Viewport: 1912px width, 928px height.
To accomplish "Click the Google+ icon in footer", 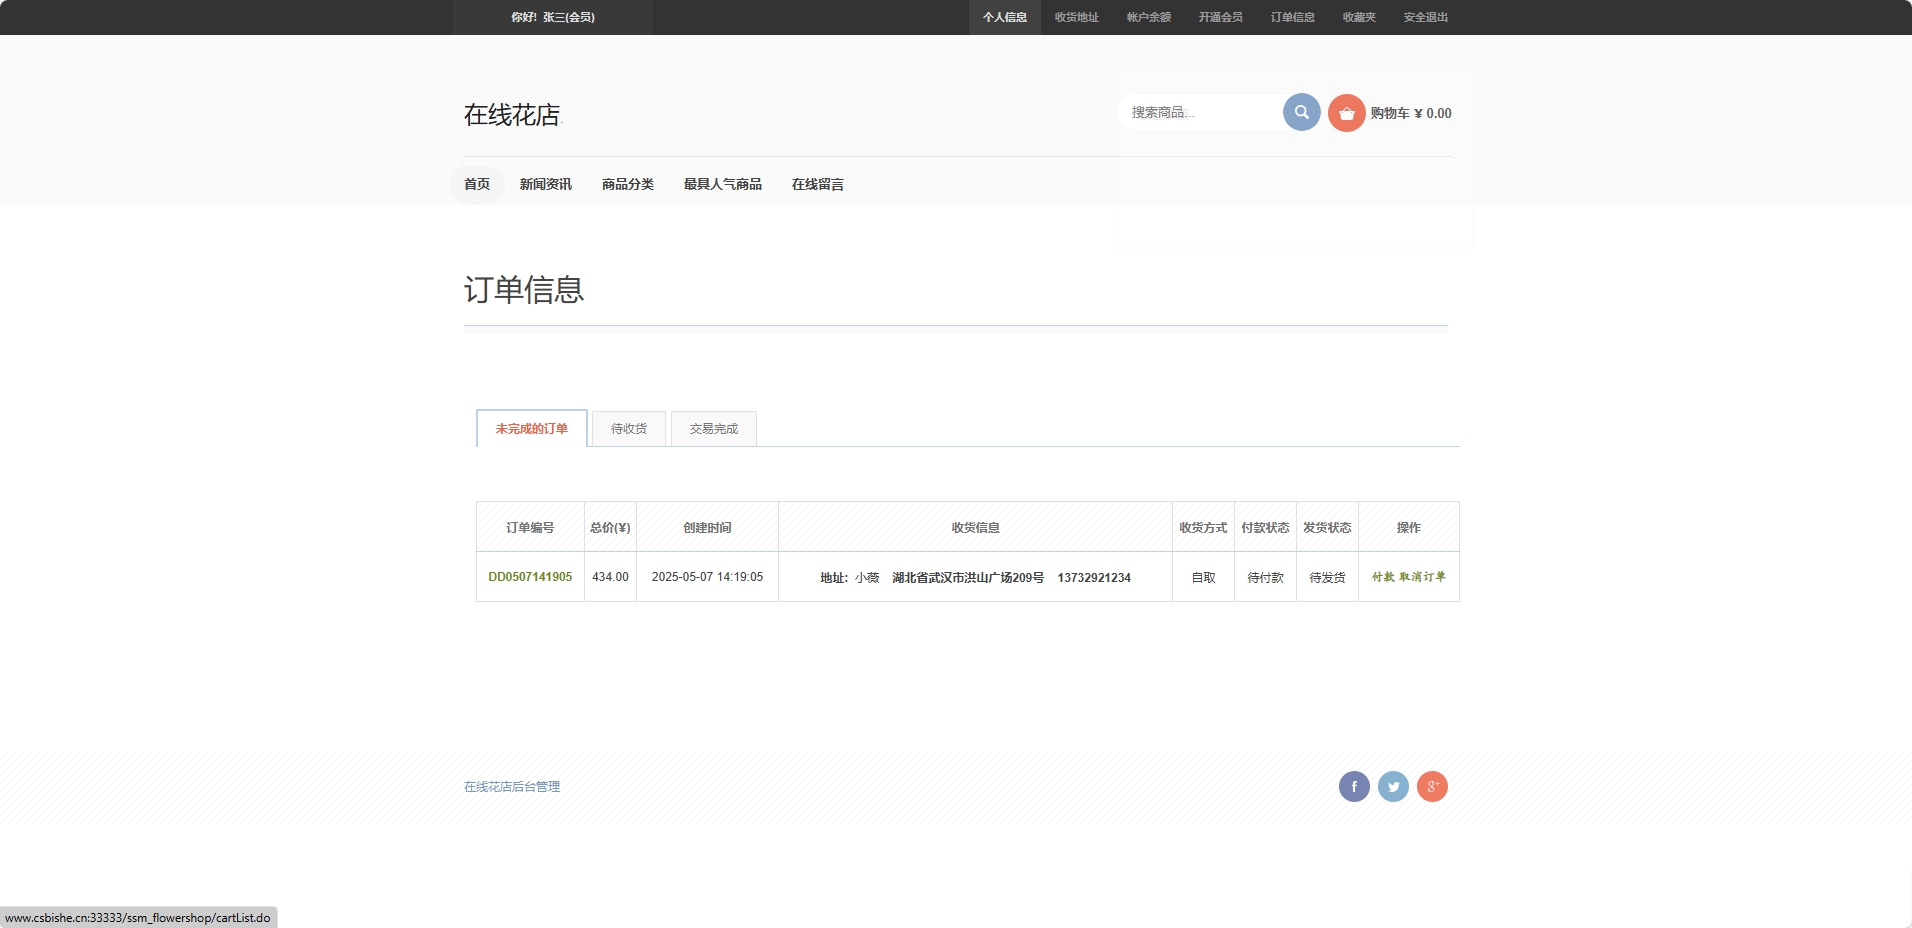I will 1432,786.
